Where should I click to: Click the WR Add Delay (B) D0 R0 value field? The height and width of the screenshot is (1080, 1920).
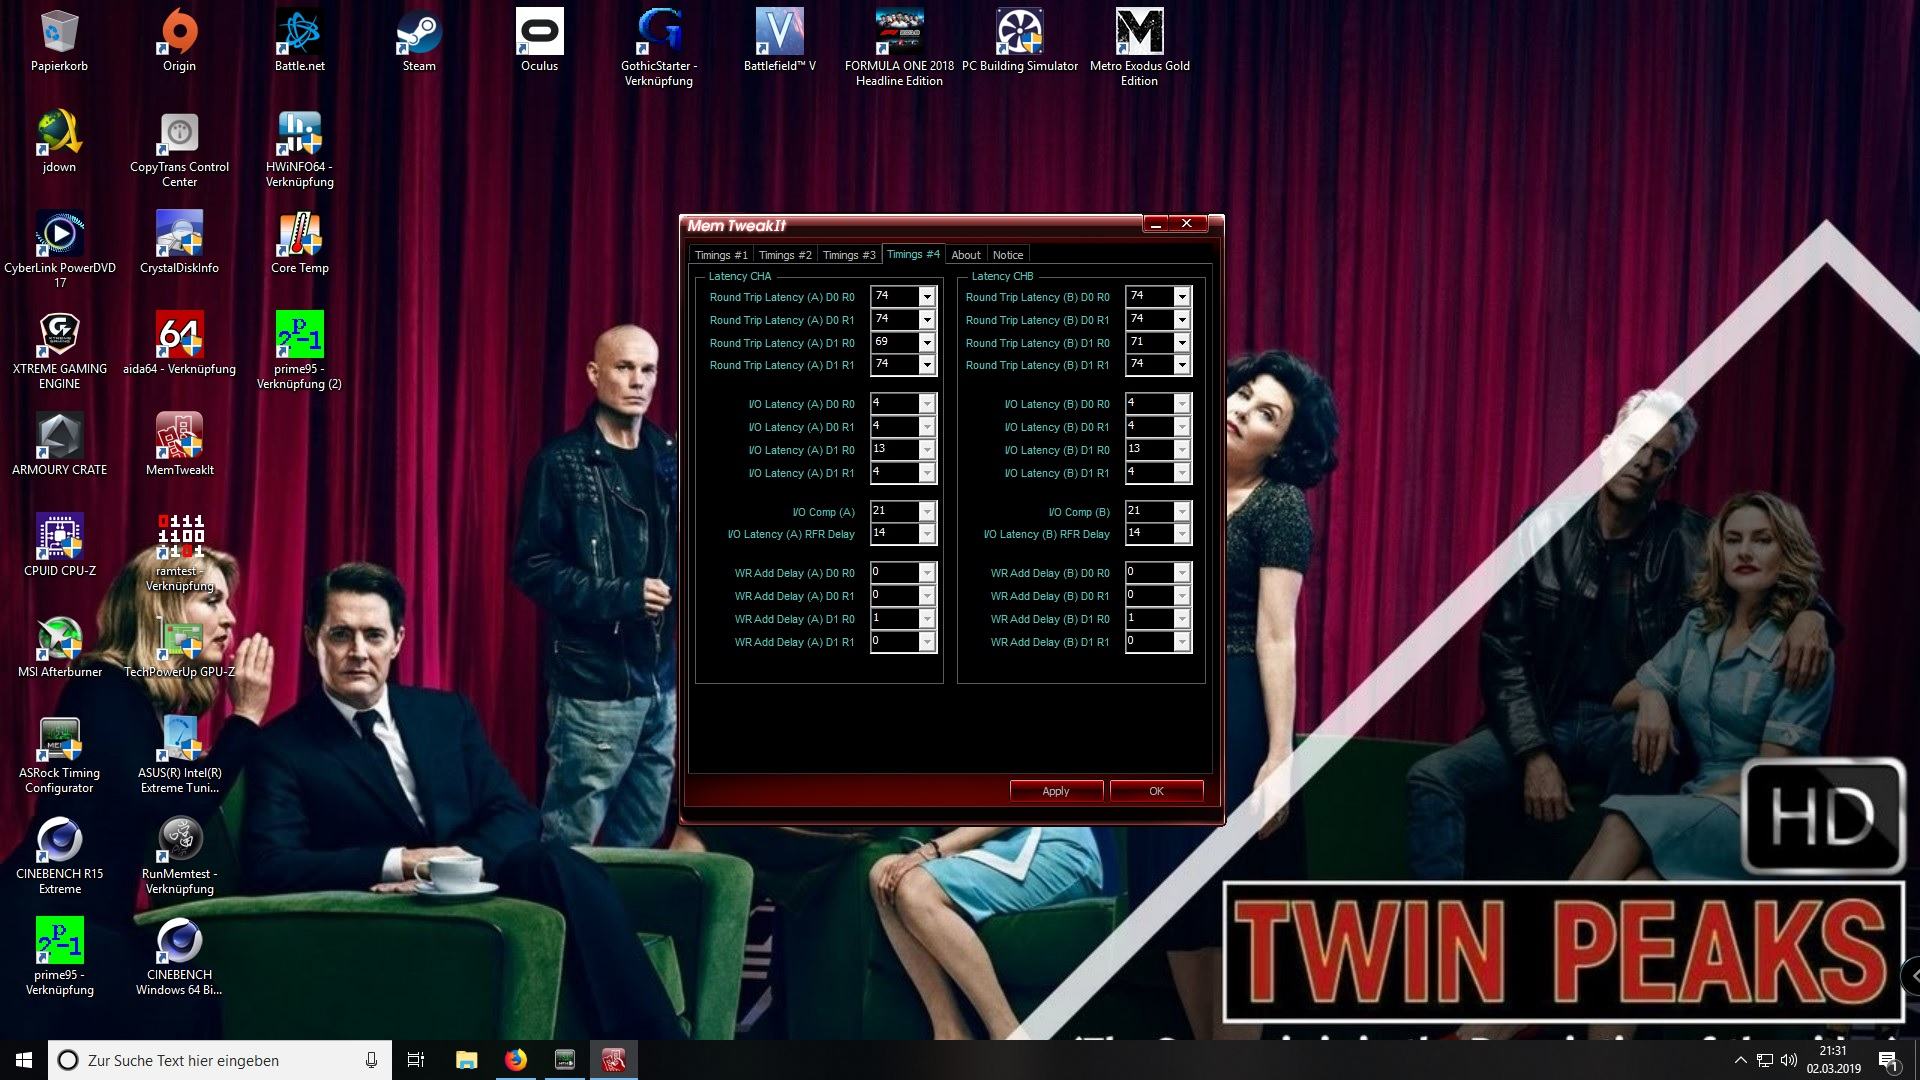click(x=1150, y=573)
